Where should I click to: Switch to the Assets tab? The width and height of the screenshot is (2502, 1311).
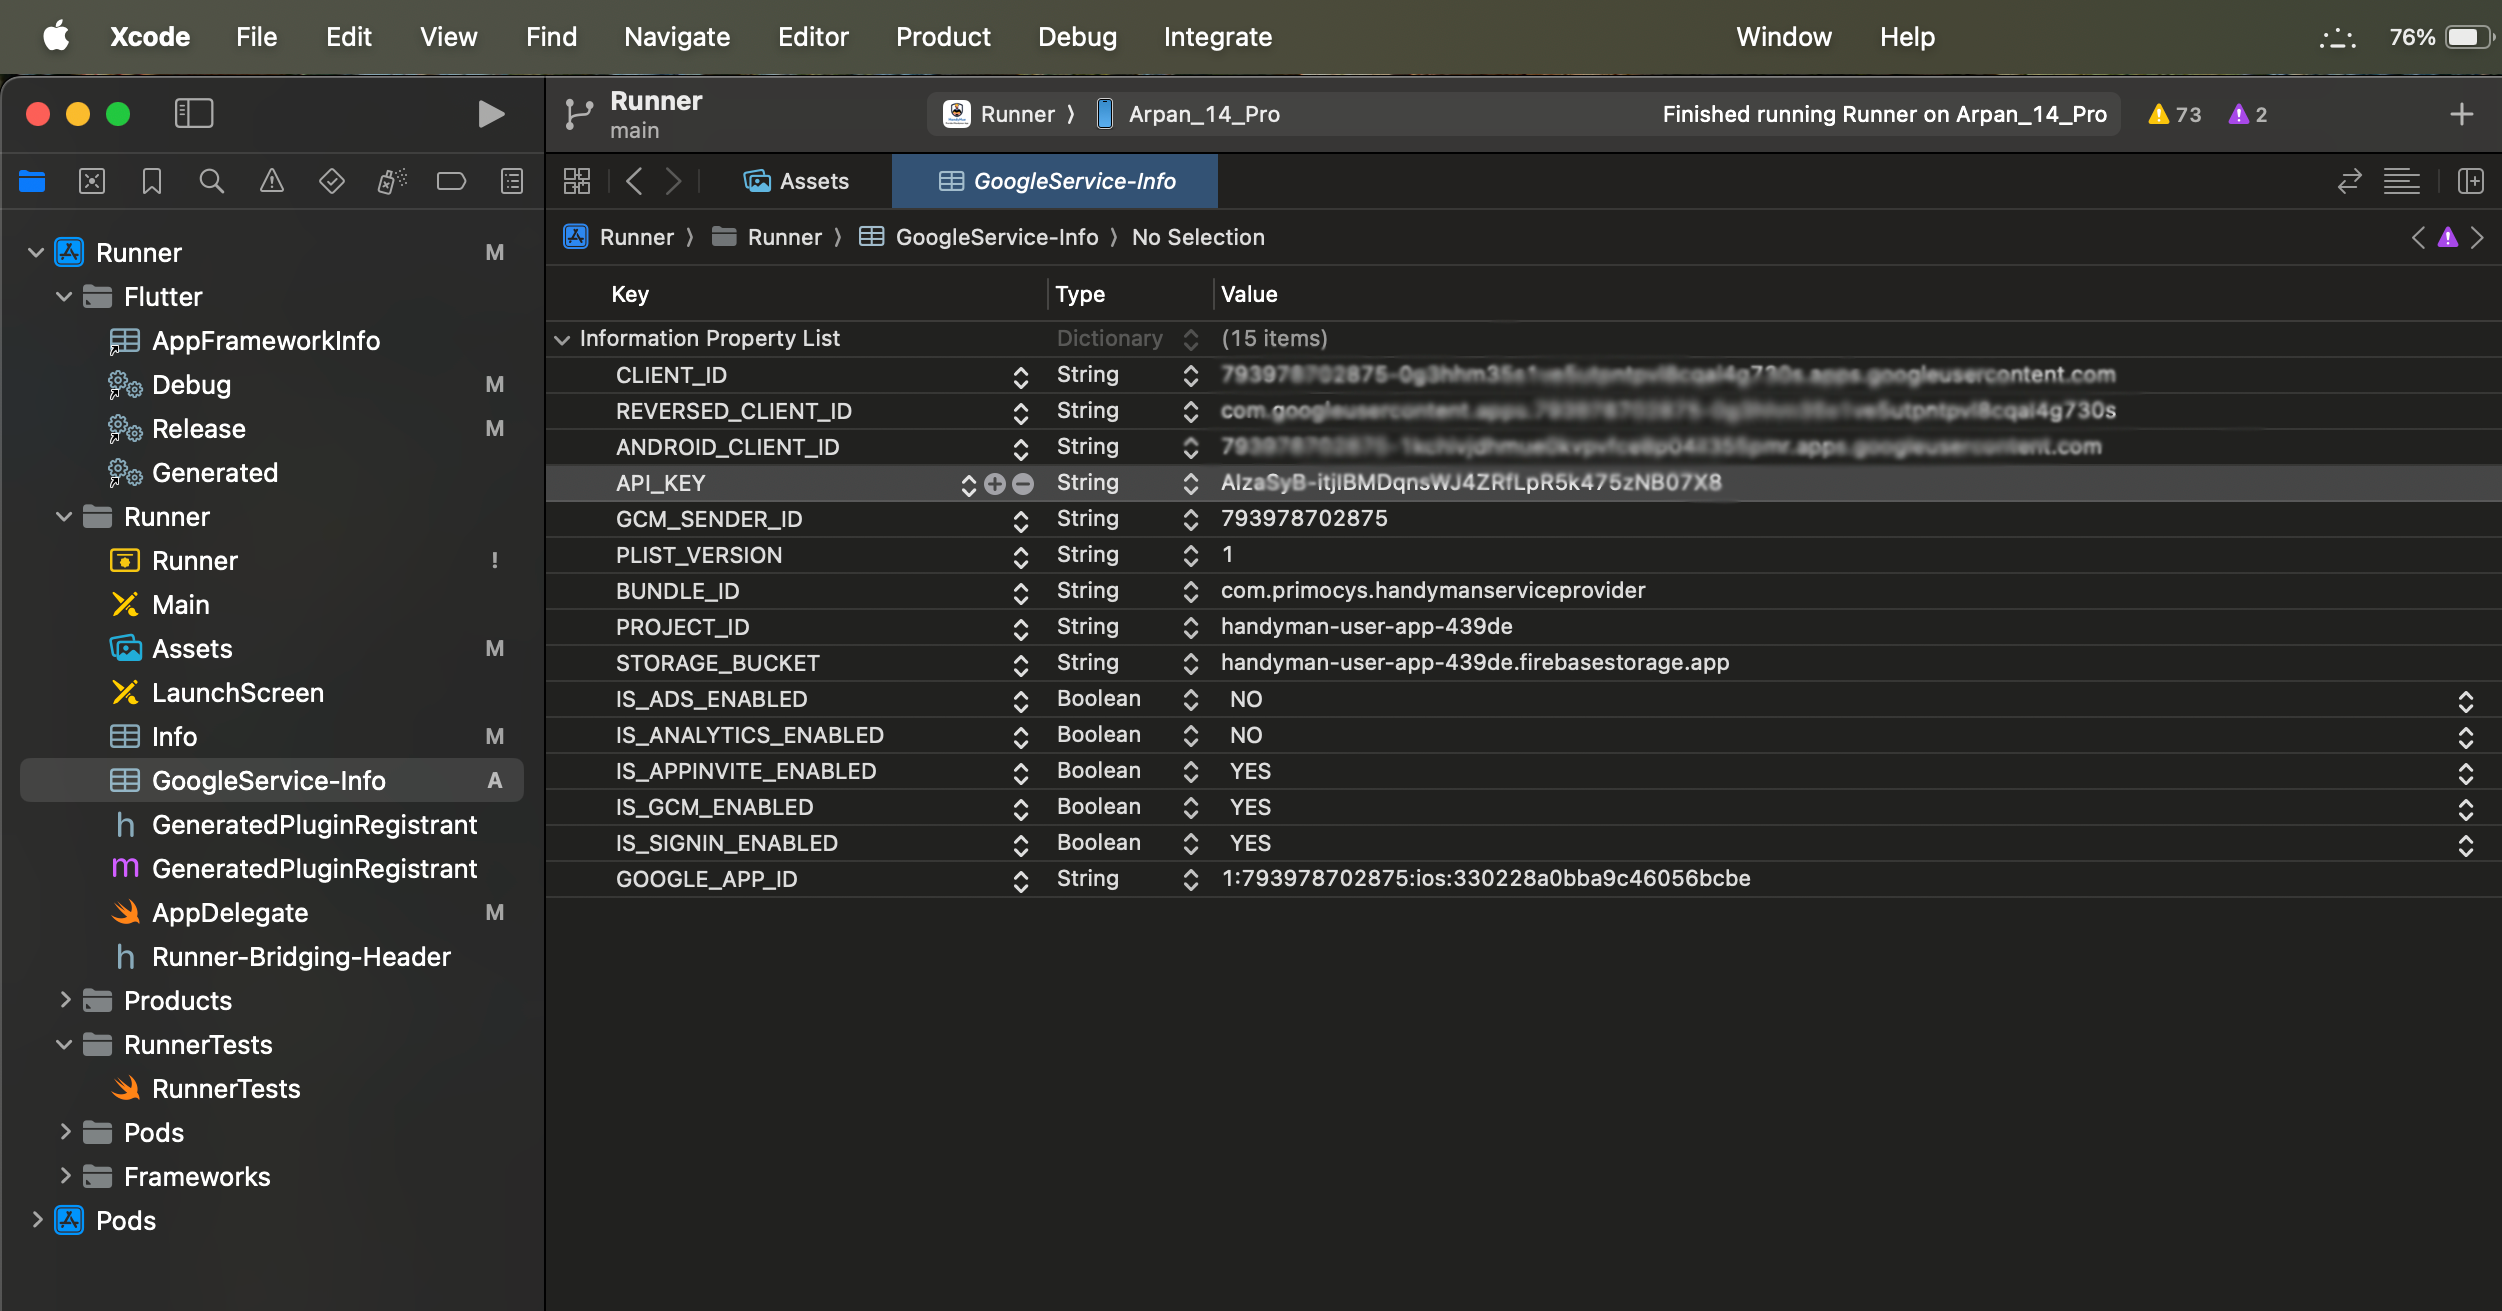click(x=797, y=181)
